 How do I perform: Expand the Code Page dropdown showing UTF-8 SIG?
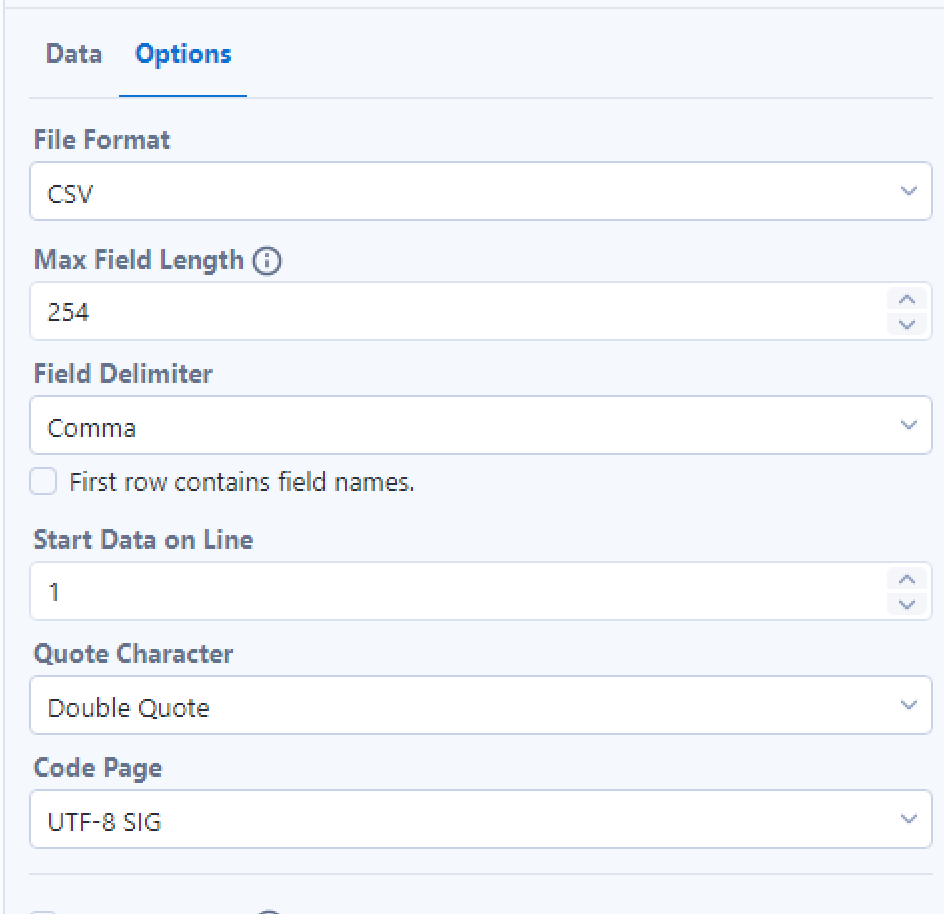(480, 820)
